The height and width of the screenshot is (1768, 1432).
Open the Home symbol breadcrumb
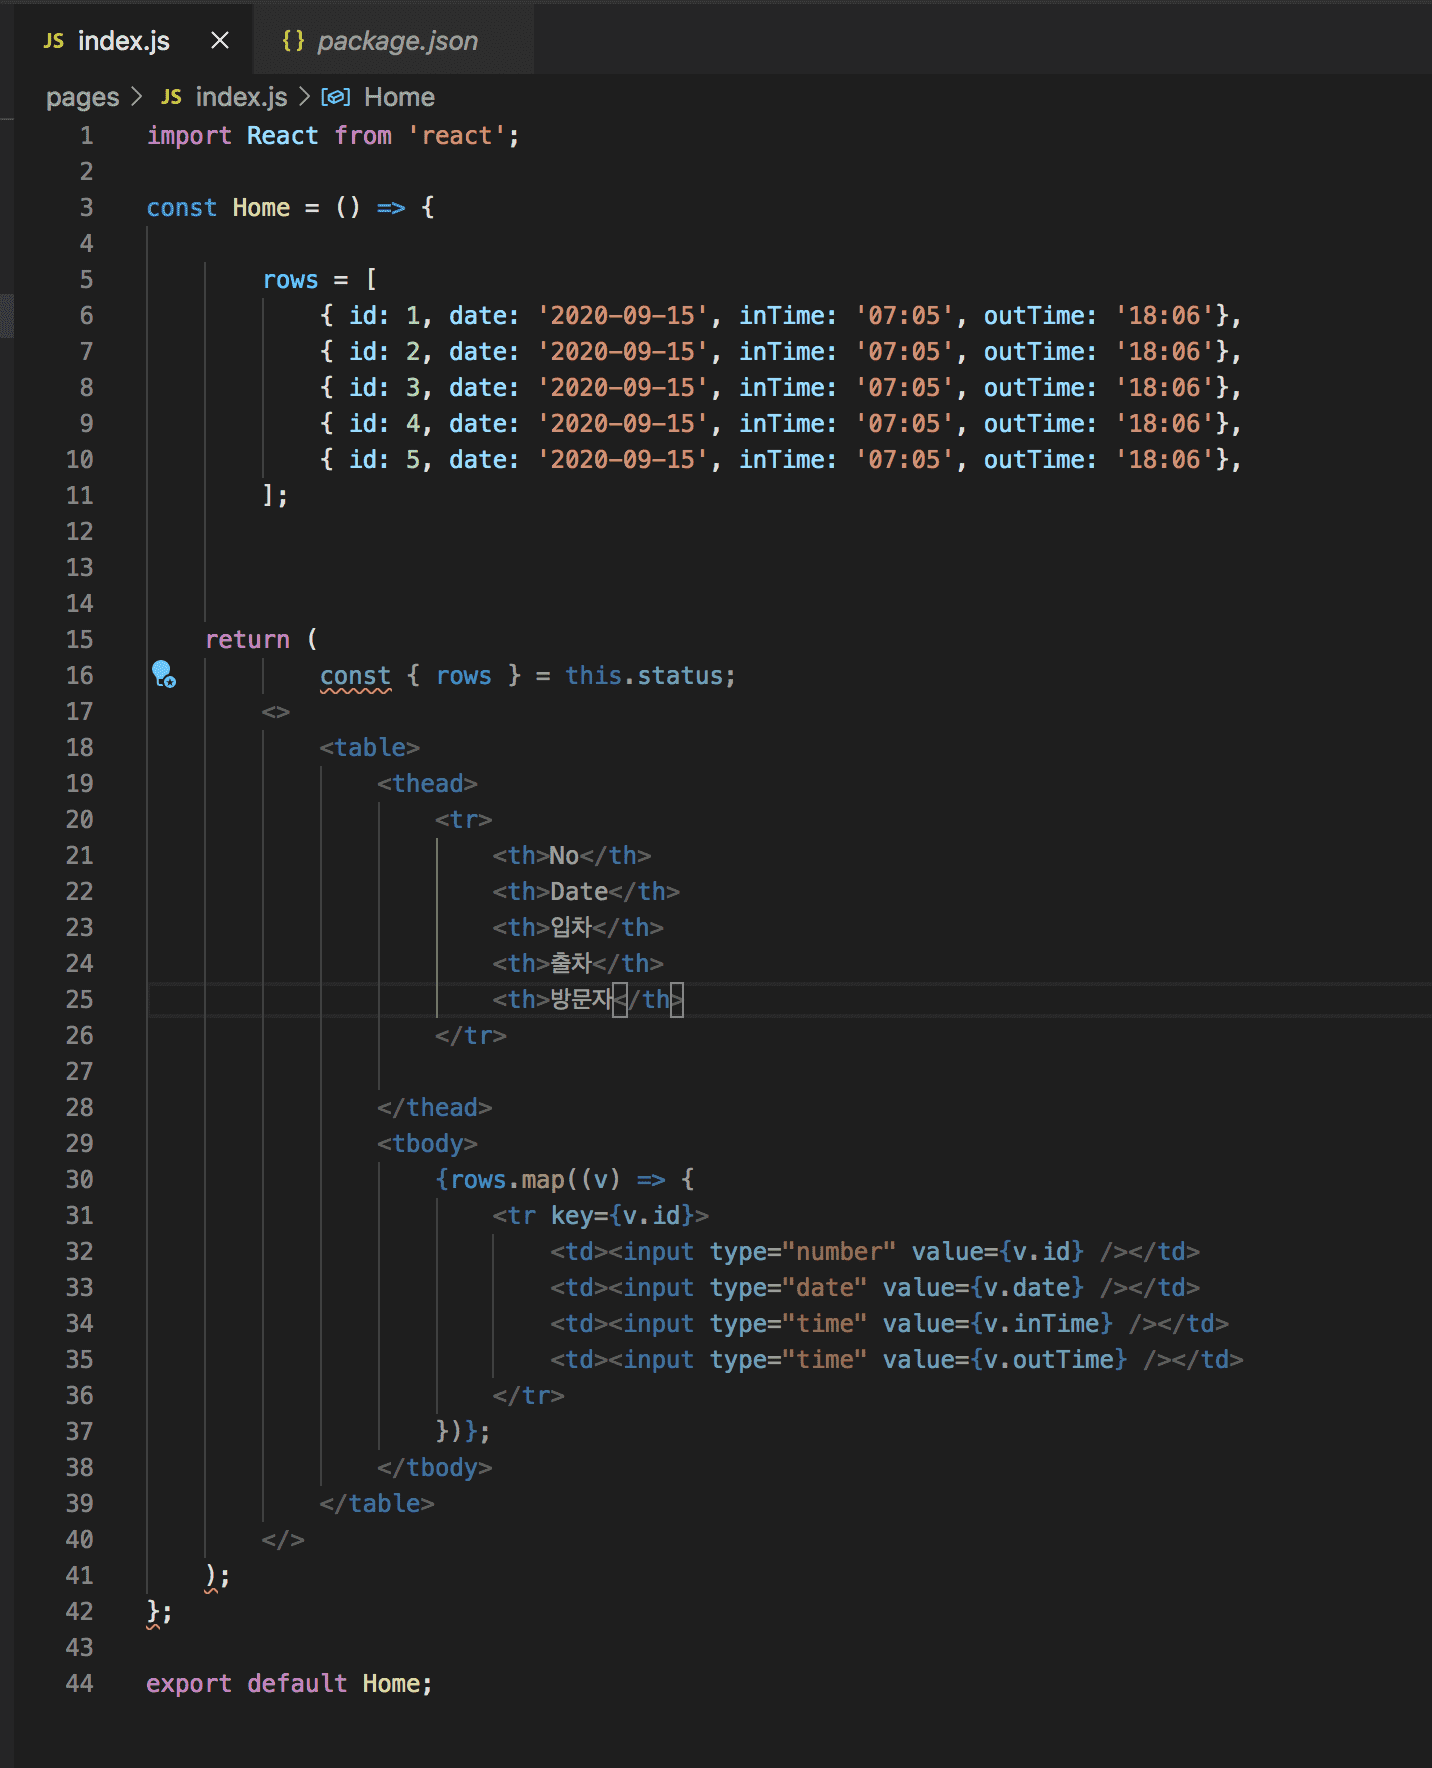tap(399, 97)
